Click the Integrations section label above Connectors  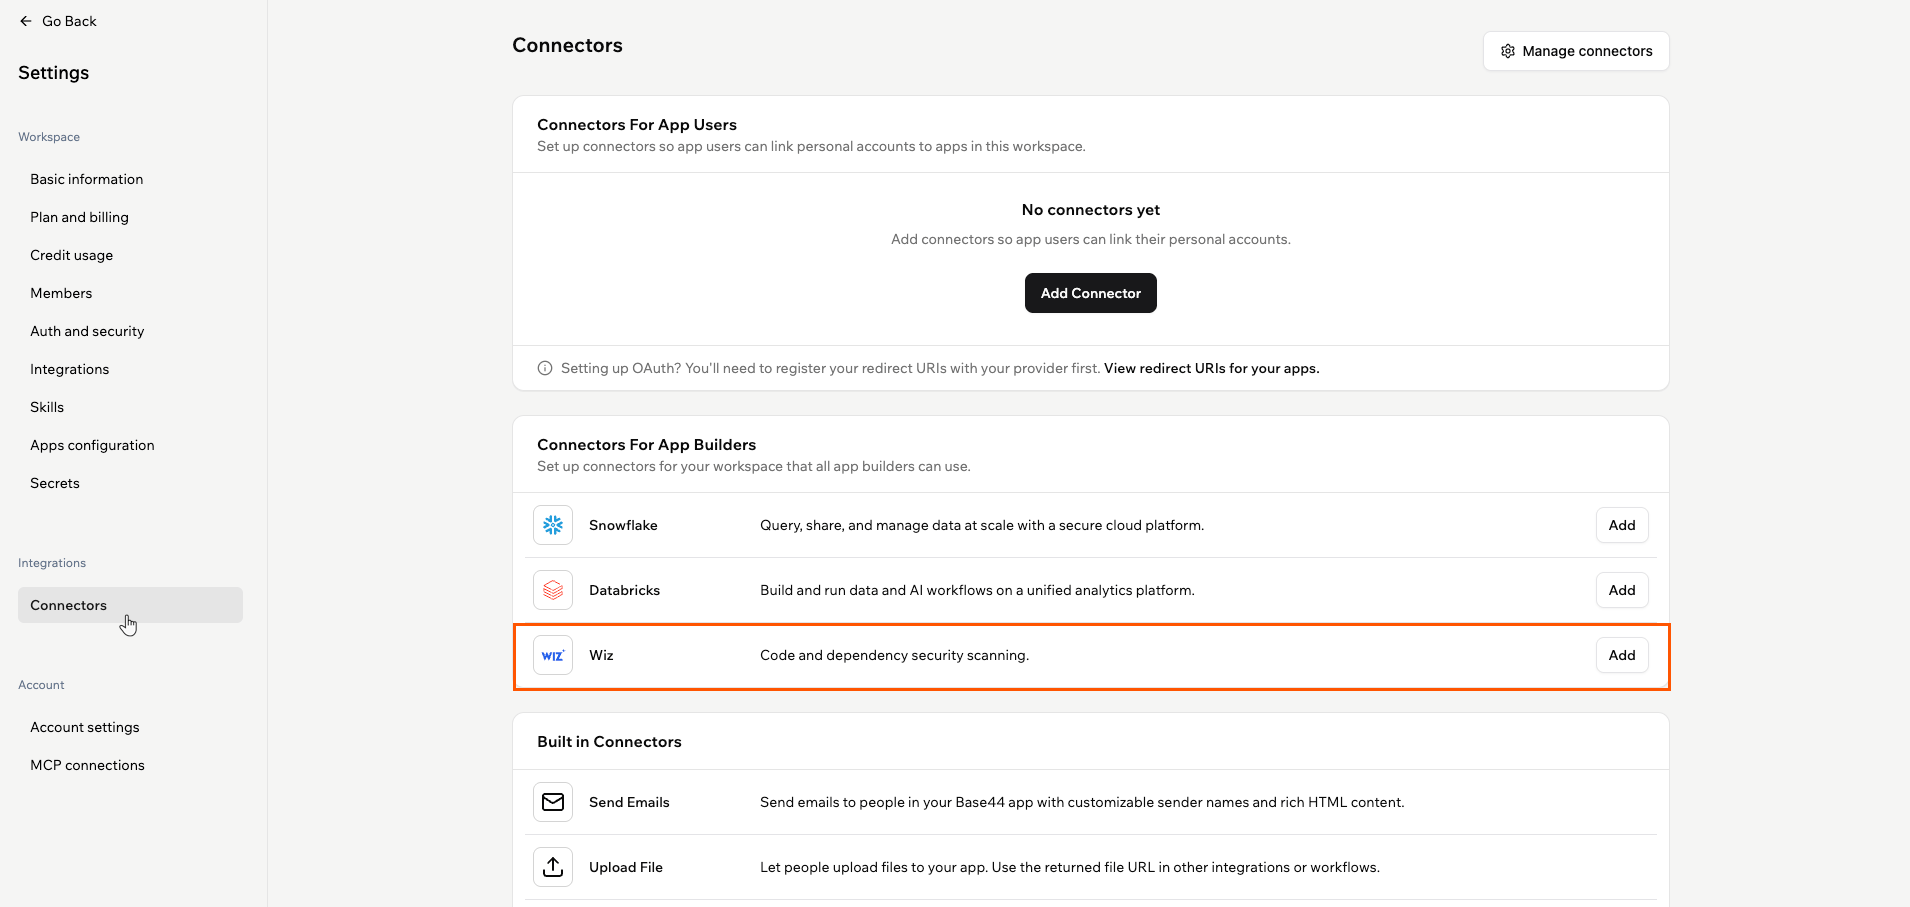[52, 563]
